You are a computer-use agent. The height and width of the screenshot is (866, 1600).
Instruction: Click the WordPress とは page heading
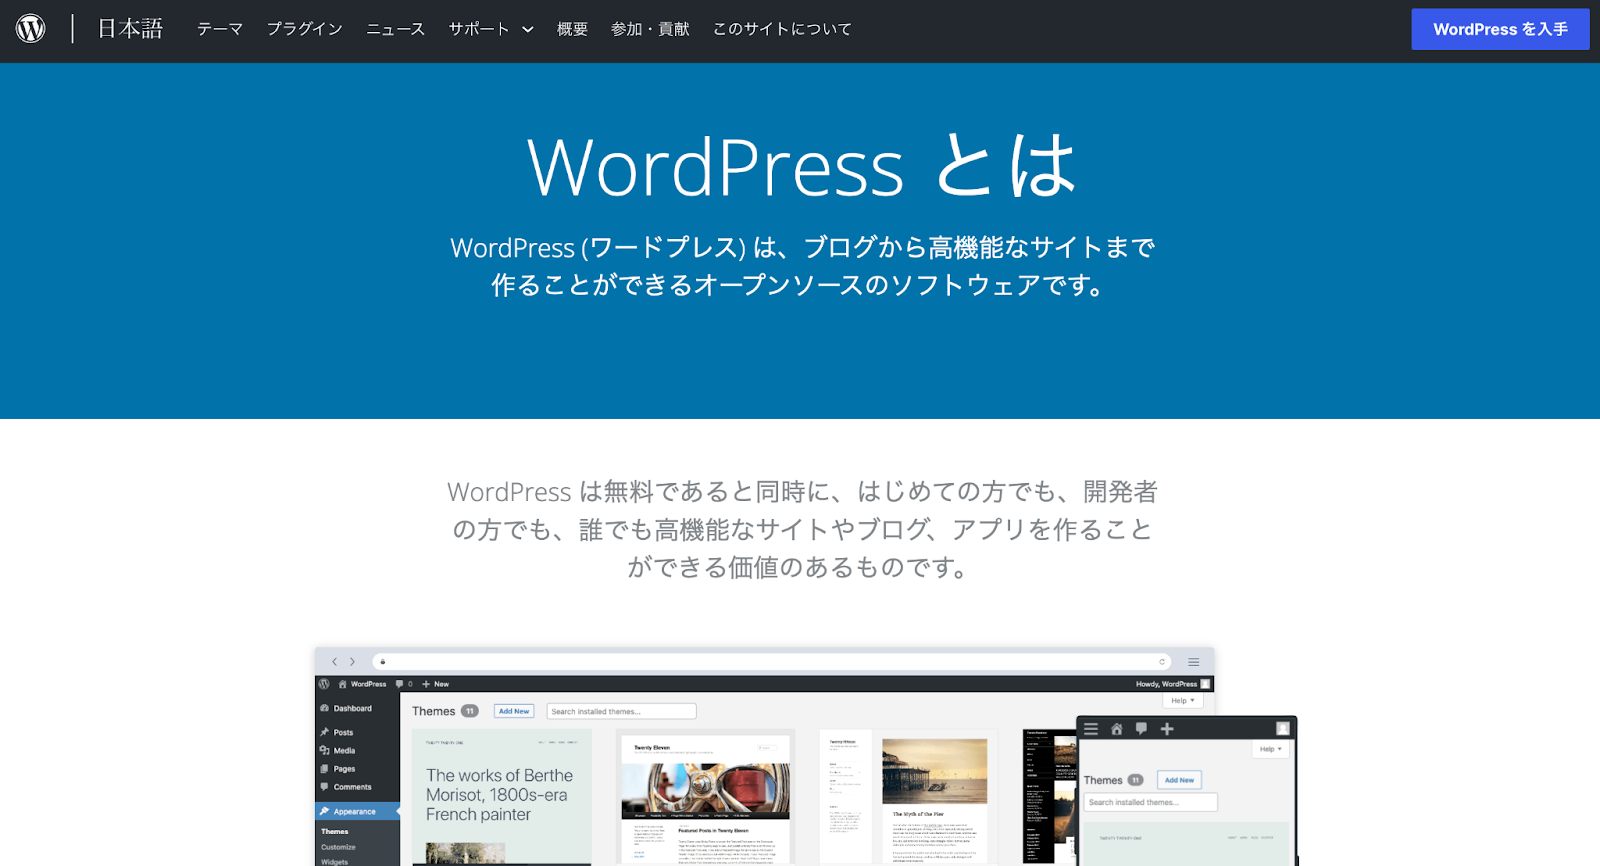coord(801,166)
